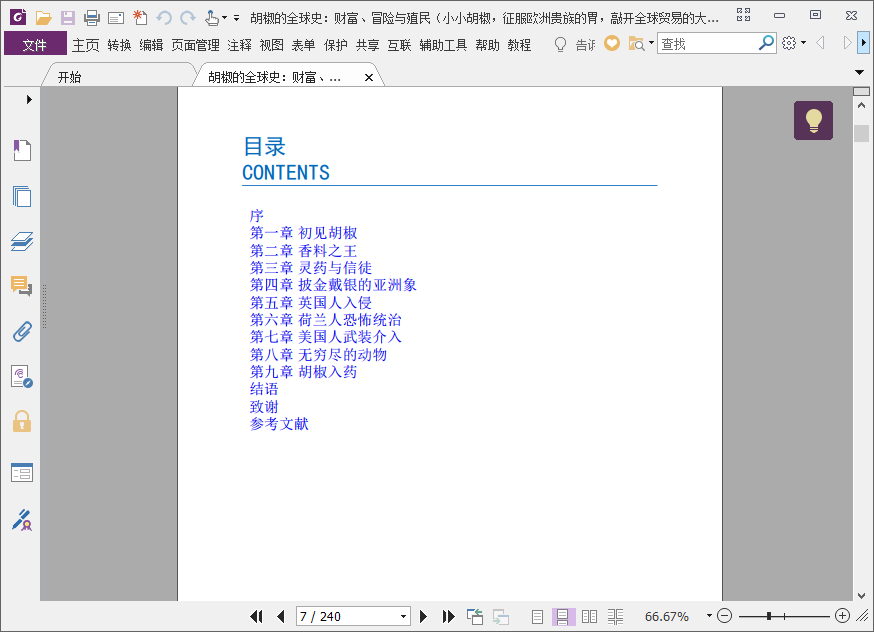
Task: Go to the first page
Action: (x=256, y=616)
